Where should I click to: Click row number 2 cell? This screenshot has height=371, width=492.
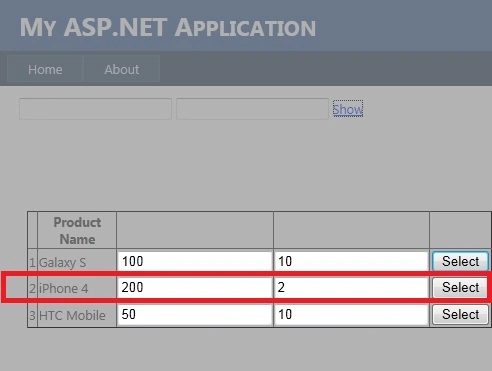click(x=32, y=288)
